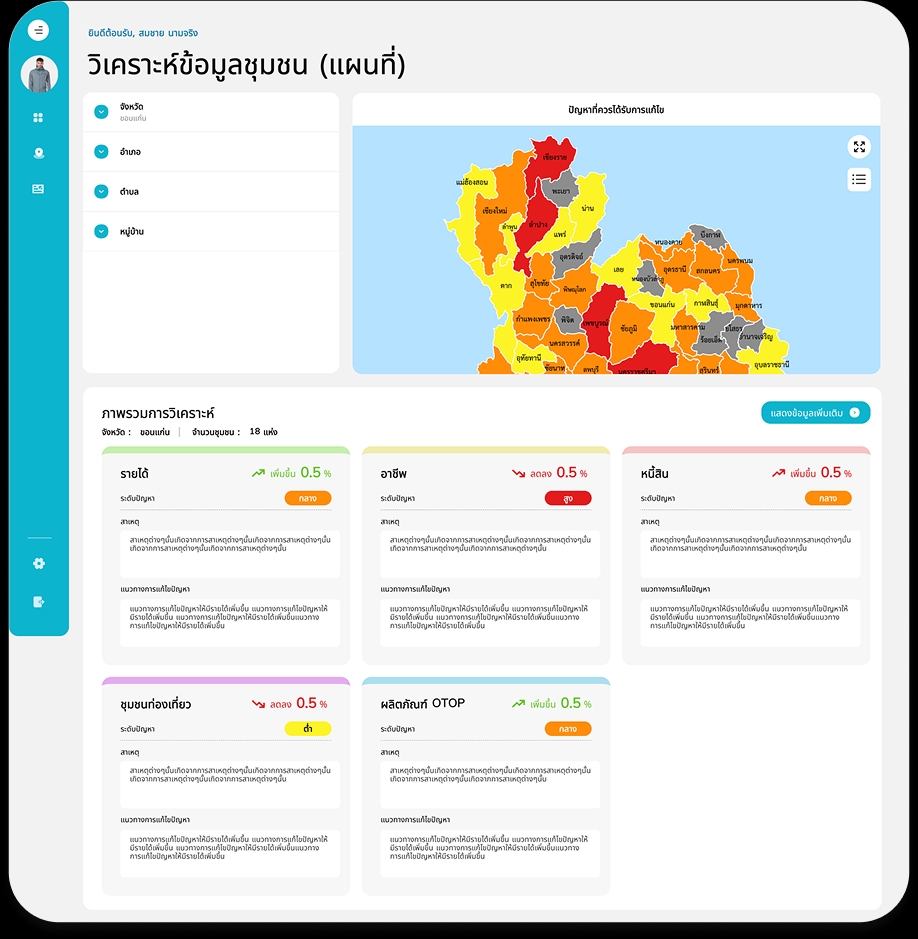Select เชียงราย province on the map
918x939 pixels.
point(554,157)
